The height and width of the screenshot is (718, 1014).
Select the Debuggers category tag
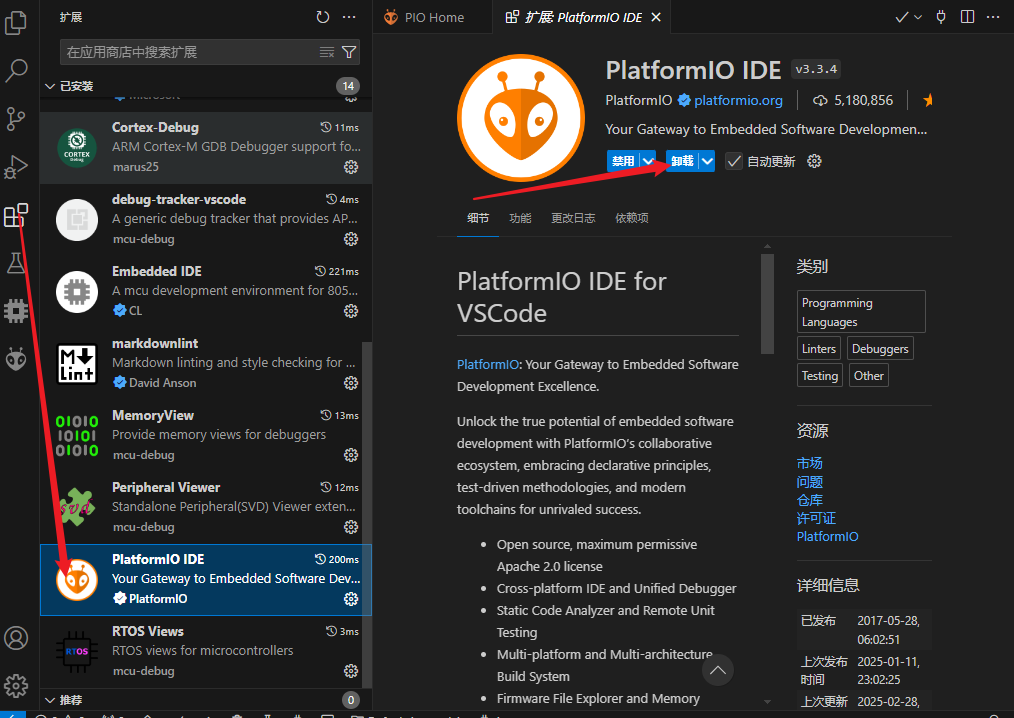coord(880,349)
